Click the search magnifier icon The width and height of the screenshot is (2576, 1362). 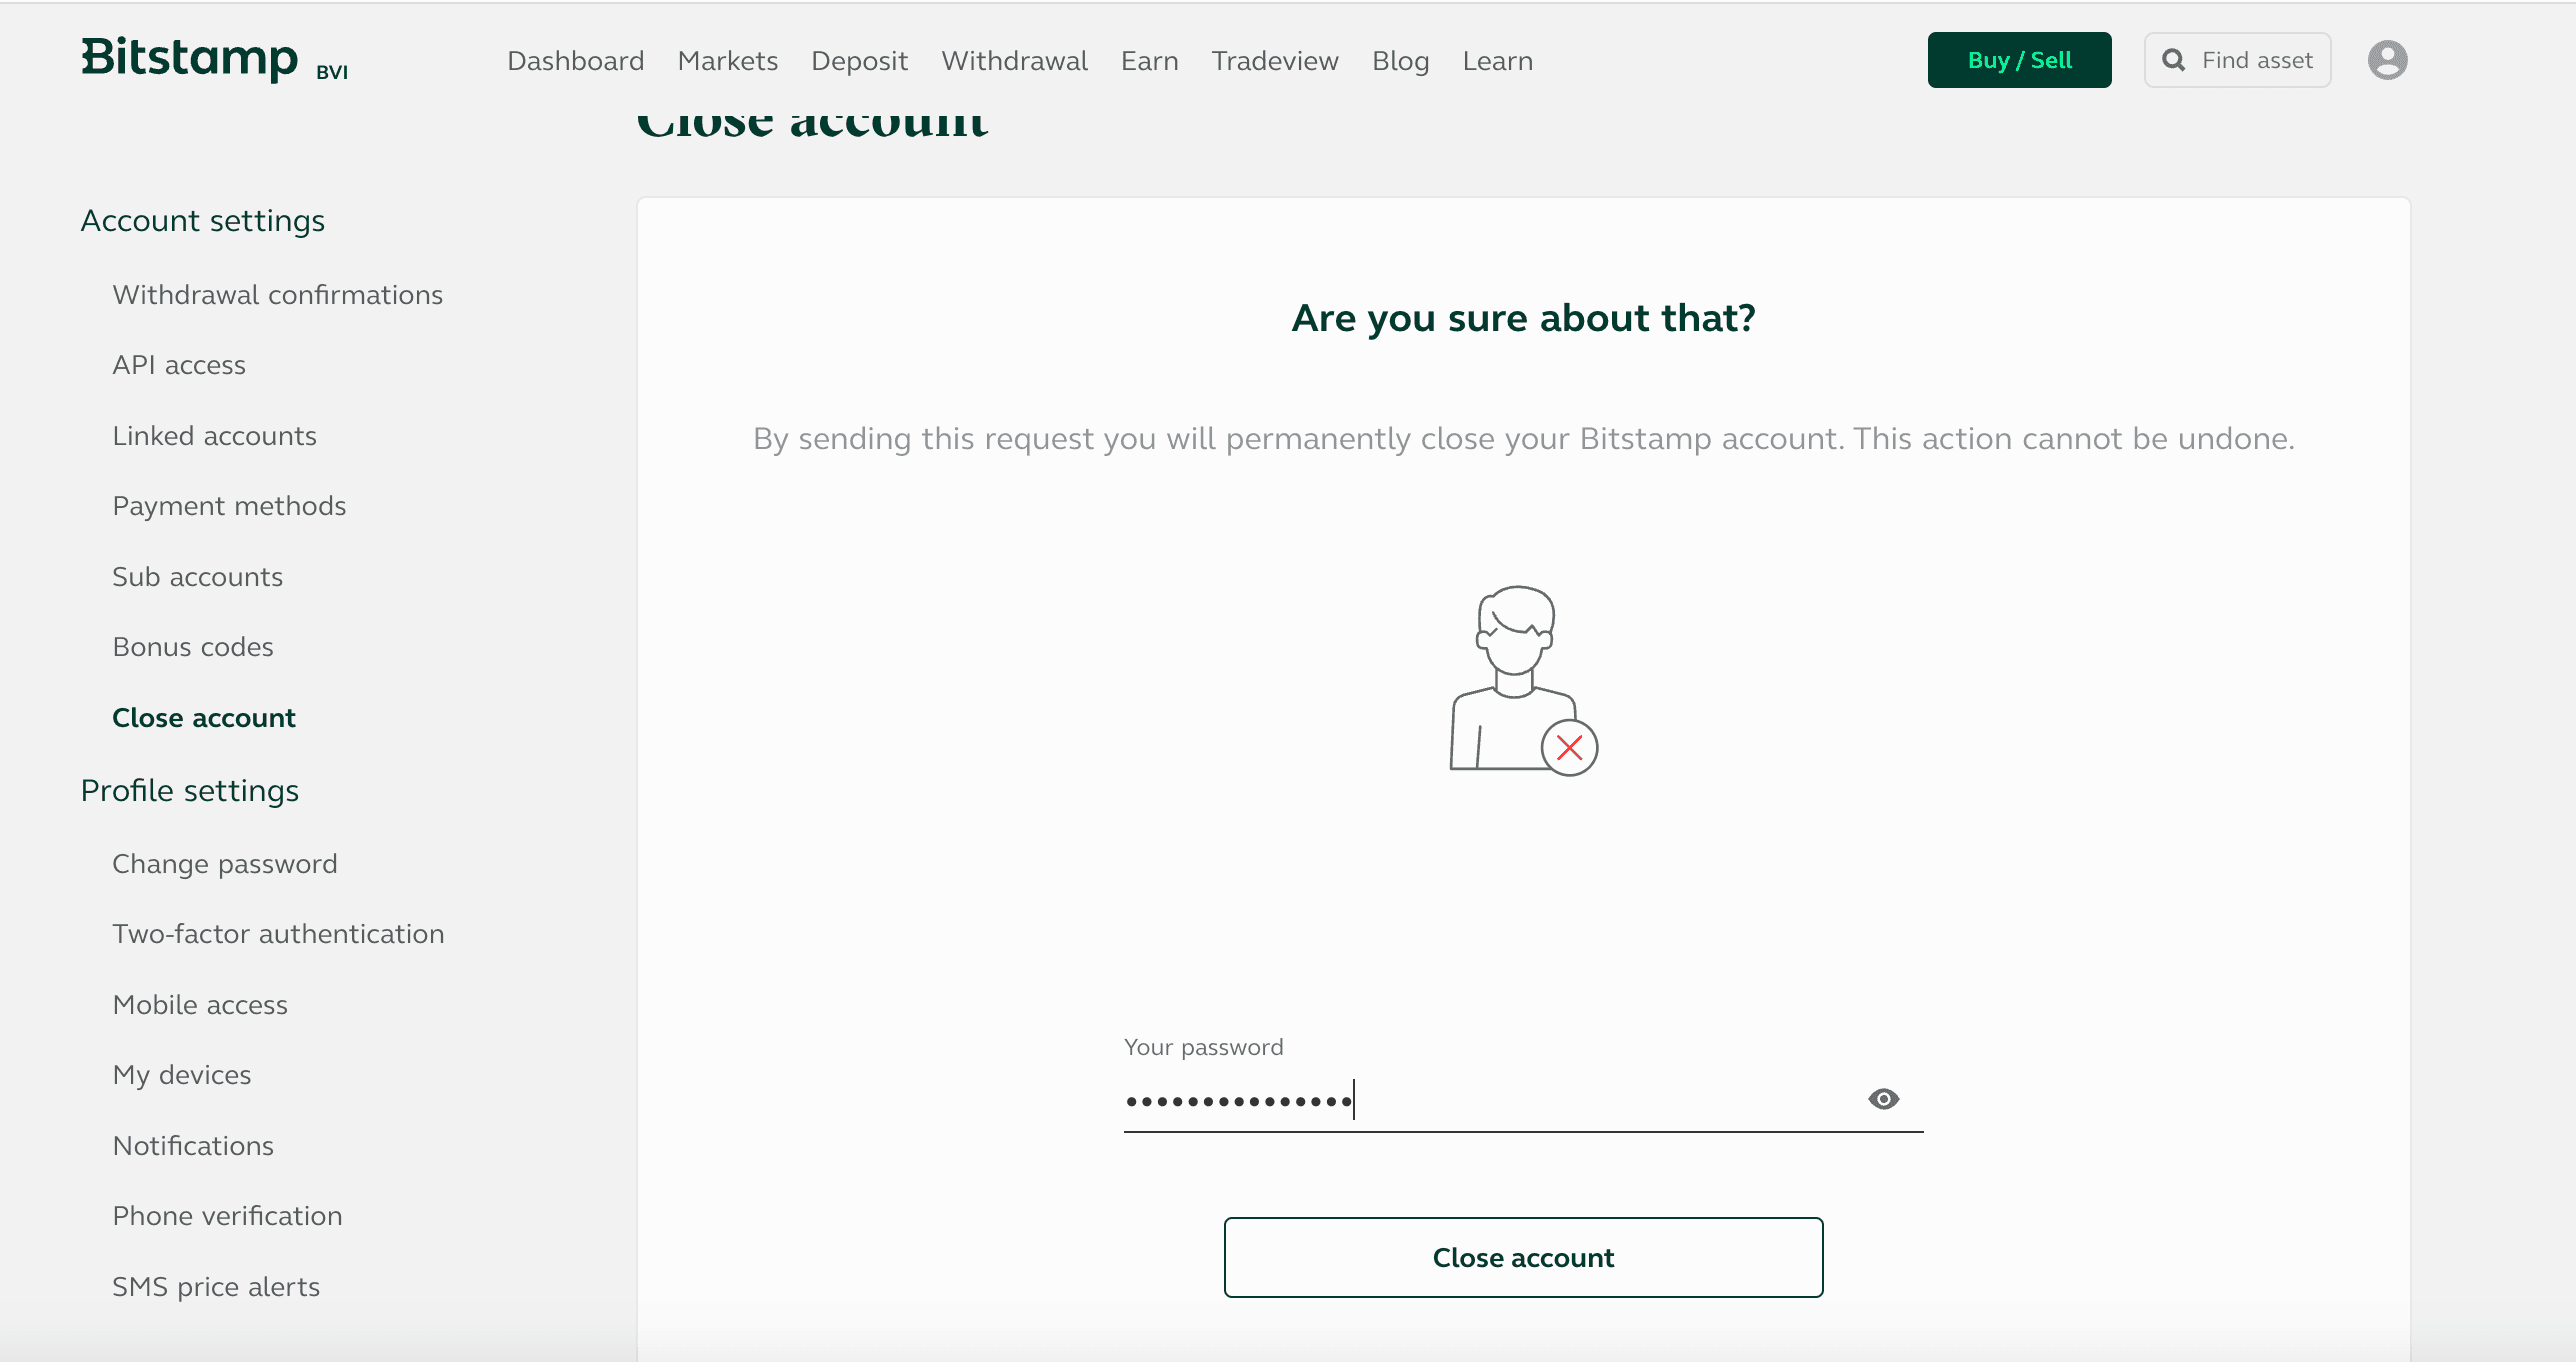coord(2173,60)
